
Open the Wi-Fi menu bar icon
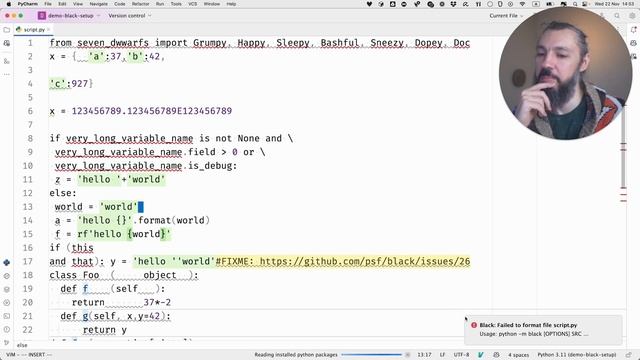(x=522, y=4)
